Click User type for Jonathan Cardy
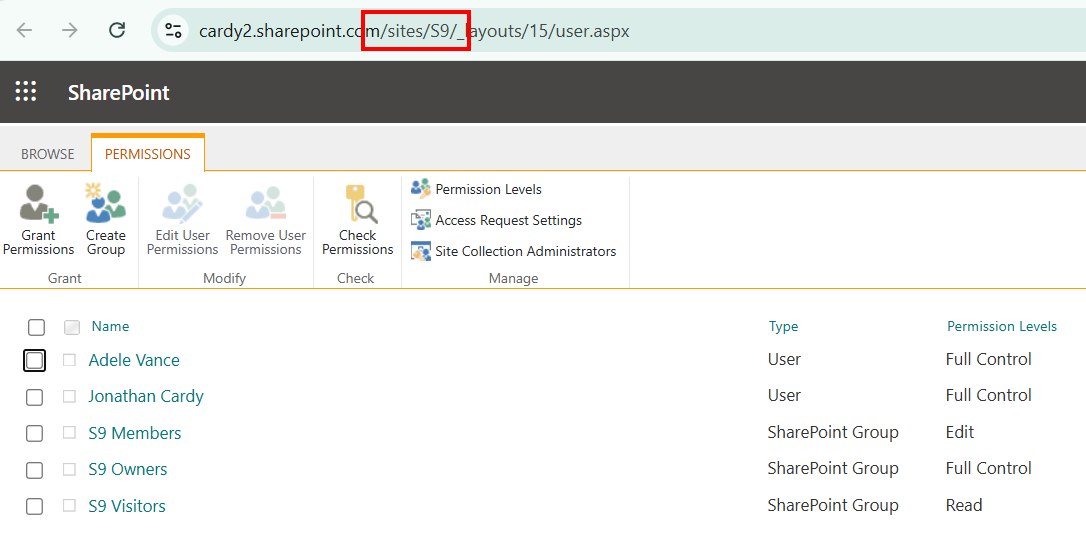Image resolution: width=1086 pixels, height=537 pixels. coord(784,395)
